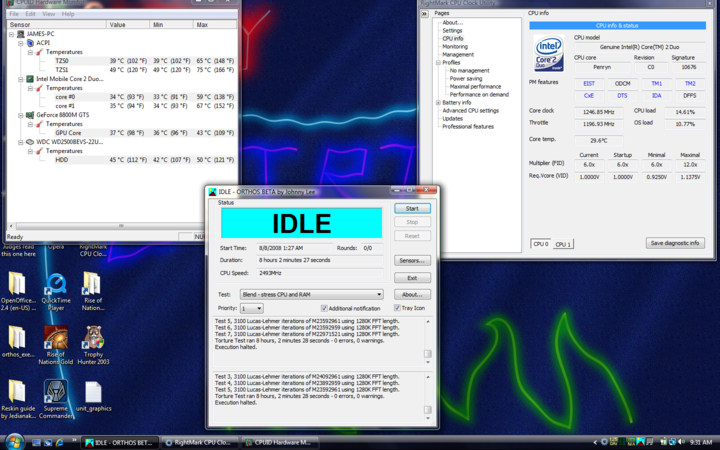Collapse WDC WD2500BEVS node

21,142
